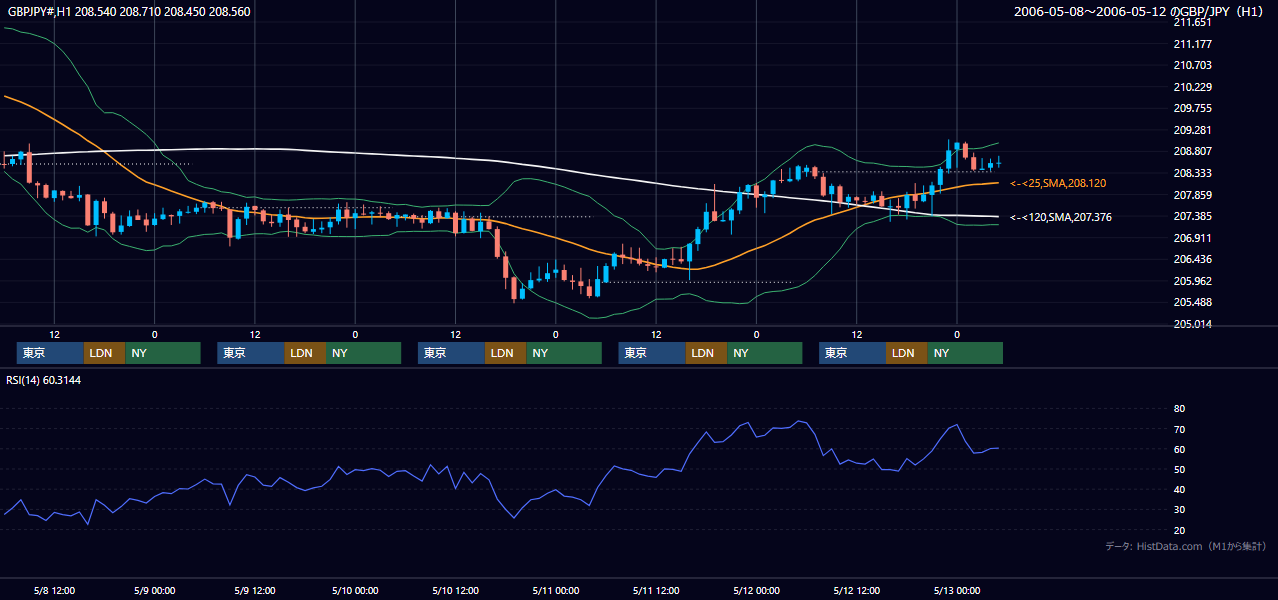Screen dimensions: 1278x600
Task: Click the rightmost NY session block
Action: coord(965,353)
